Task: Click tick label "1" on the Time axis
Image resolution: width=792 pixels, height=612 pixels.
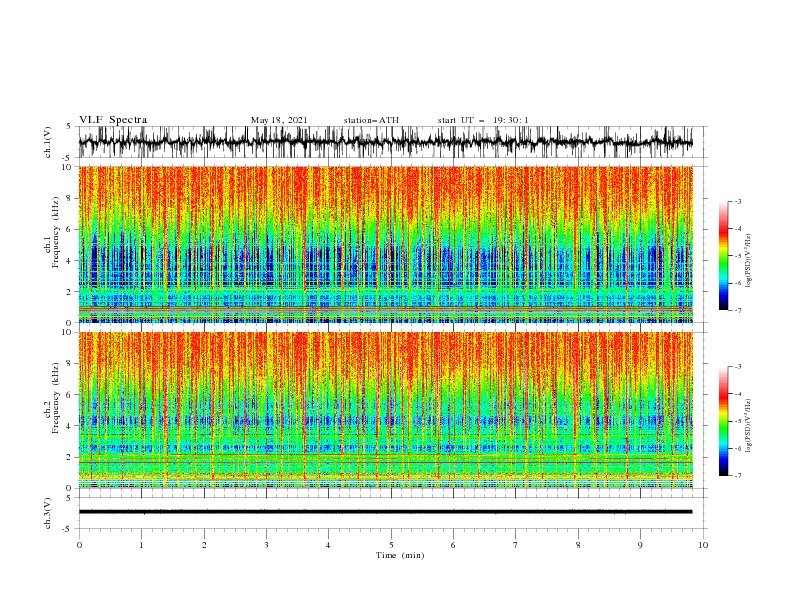Action: [141, 545]
